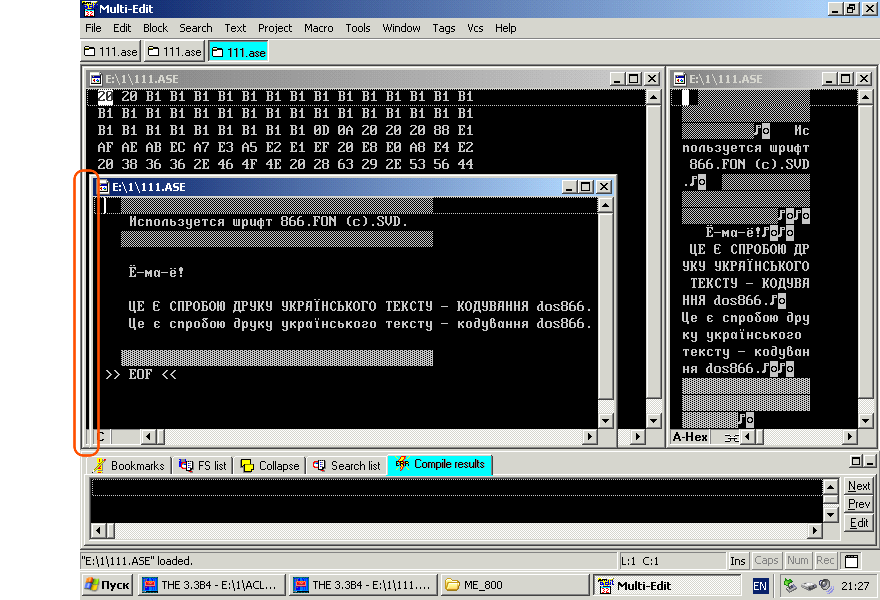
Task: Click the A-Hex window's title bar document icon
Action: tap(680, 79)
